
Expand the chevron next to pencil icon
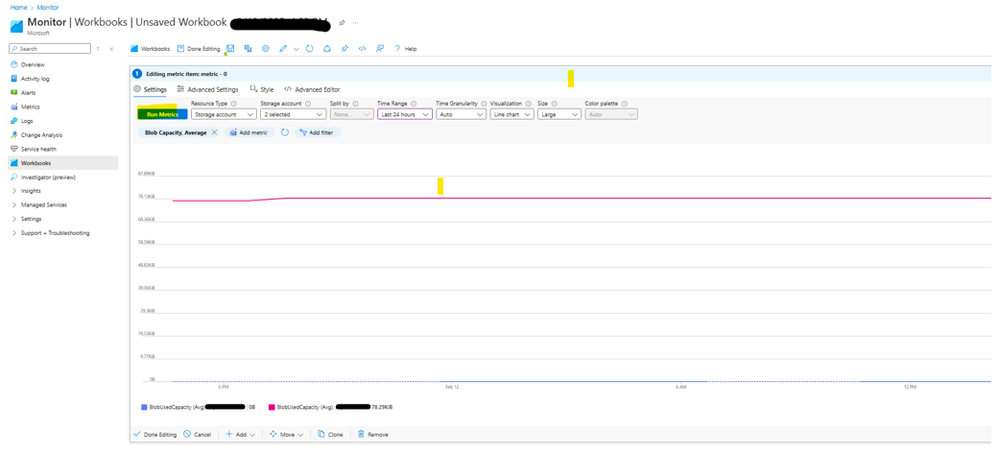click(296, 49)
